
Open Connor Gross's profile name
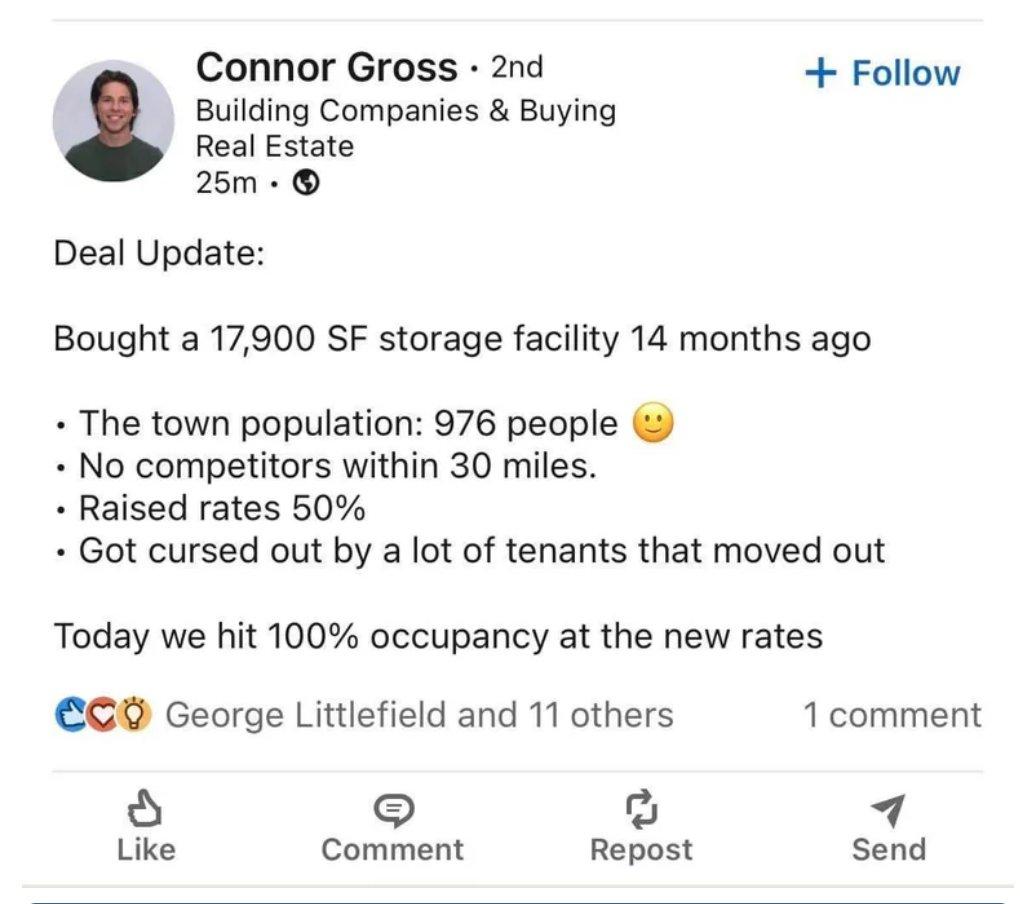click(327, 68)
